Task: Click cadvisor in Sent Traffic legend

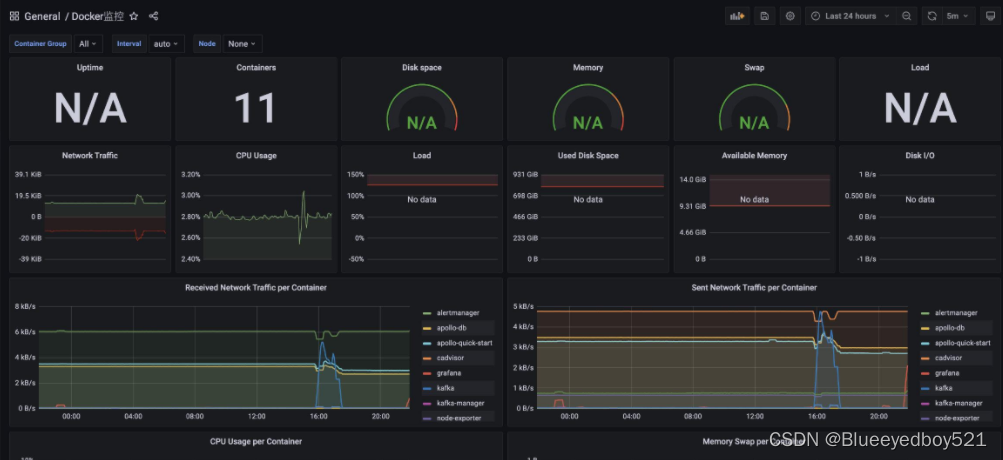Action: point(949,358)
